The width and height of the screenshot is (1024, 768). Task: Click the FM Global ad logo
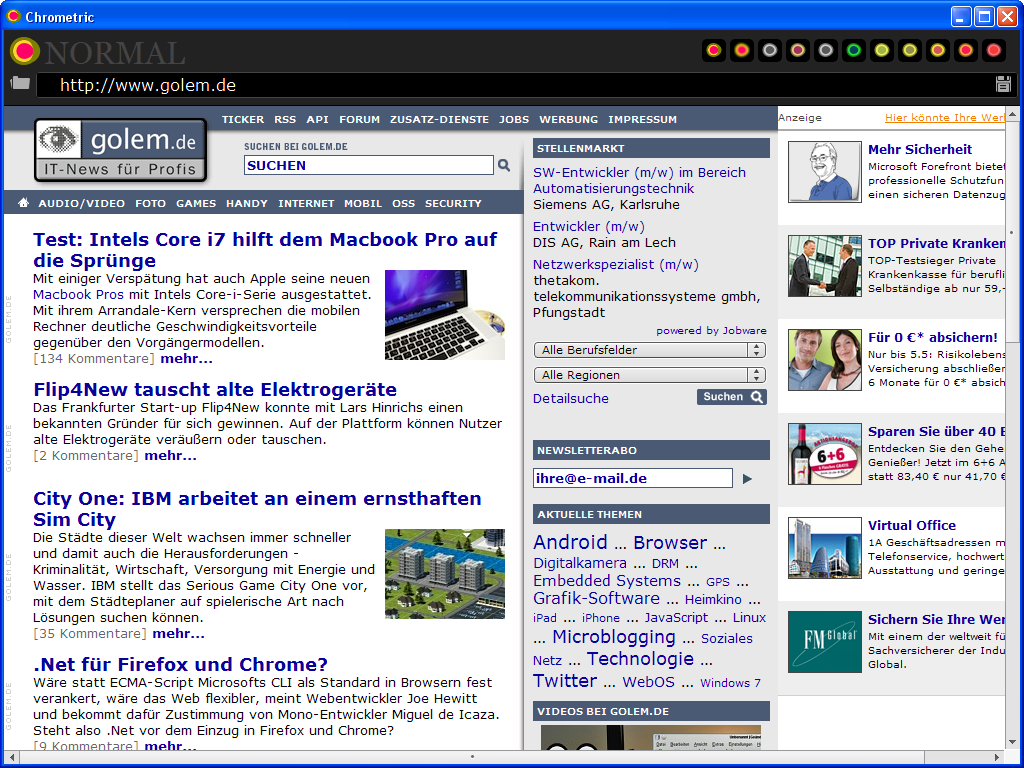[825, 642]
